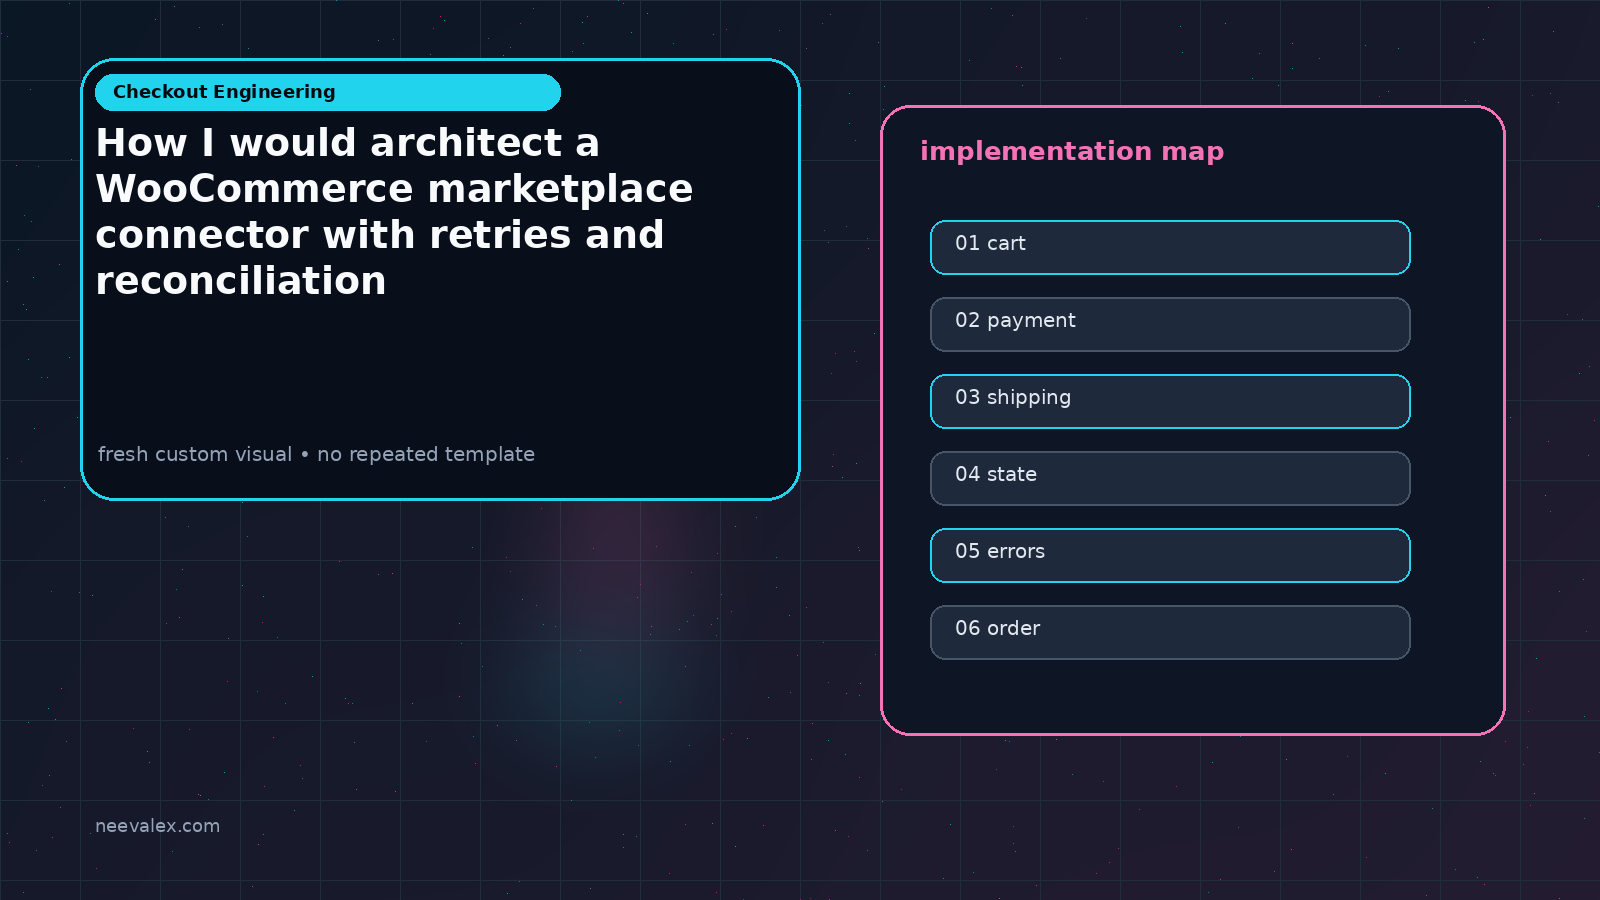This screenshot has width=1600, height=900.
Task: Click the Checkout Engineering badge
Action: [x=327, y=92]
